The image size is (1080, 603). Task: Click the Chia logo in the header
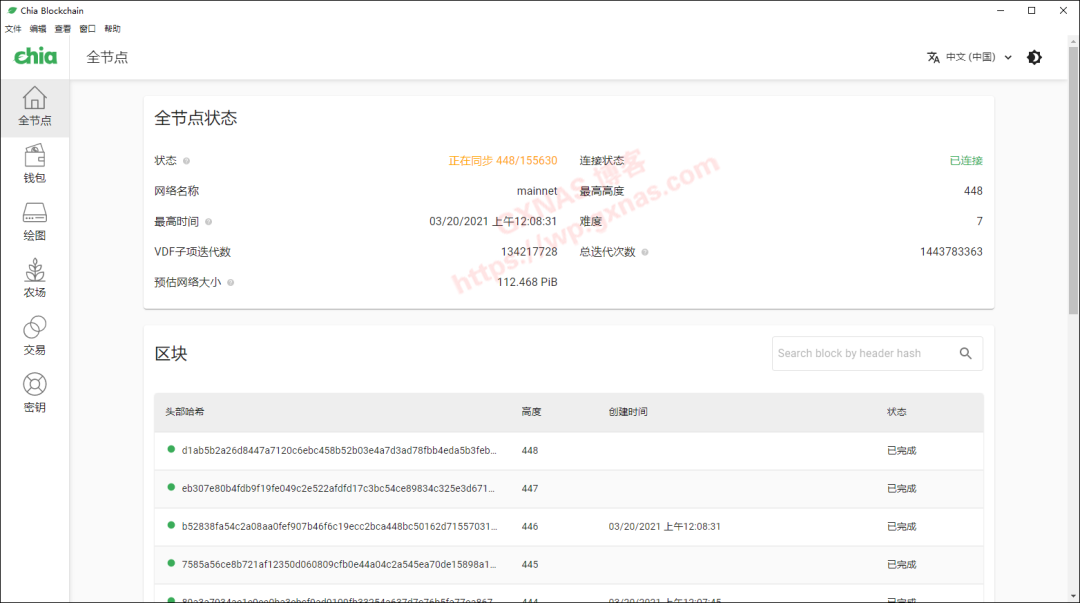[x=35, y=57]
